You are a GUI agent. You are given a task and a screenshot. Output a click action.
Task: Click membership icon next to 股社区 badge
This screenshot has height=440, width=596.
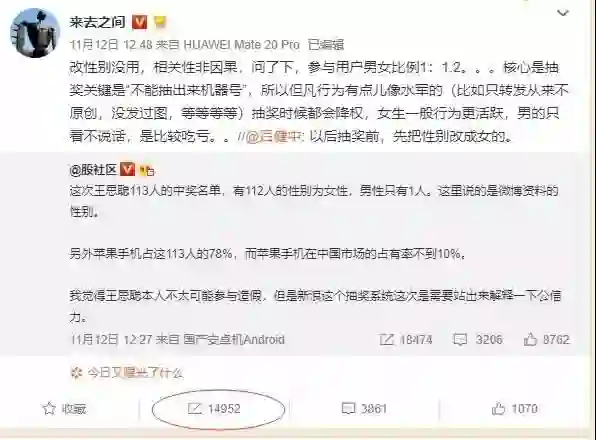(147, 171)
